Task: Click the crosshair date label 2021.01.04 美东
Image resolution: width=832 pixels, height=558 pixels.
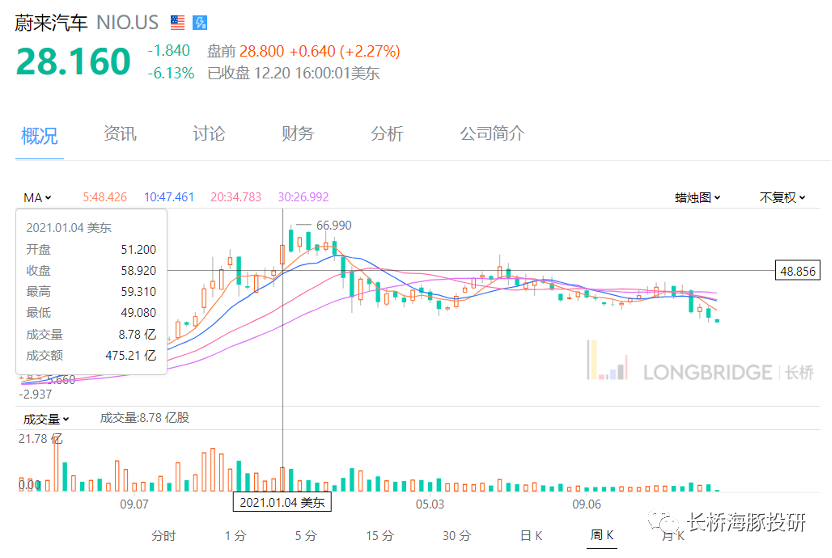Action: (282, 502)
